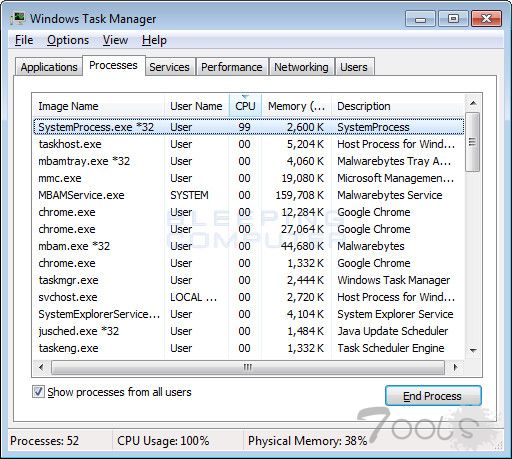Click the horizontal scrollbar right arrow

pos(455,367)
